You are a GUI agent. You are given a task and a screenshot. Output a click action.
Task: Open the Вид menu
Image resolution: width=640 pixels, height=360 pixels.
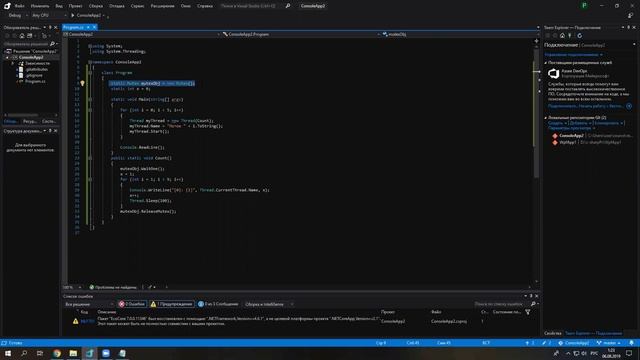(59, 6)
